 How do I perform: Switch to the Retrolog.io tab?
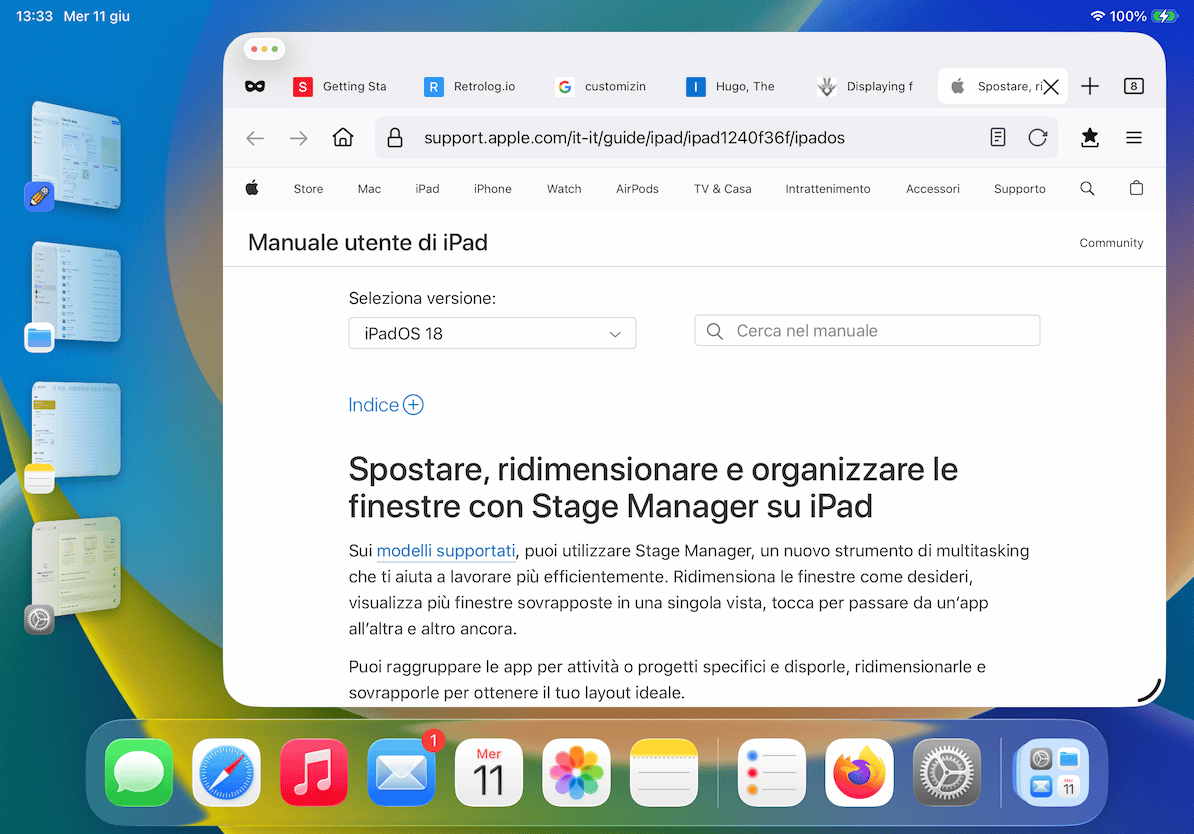[470, 87]
